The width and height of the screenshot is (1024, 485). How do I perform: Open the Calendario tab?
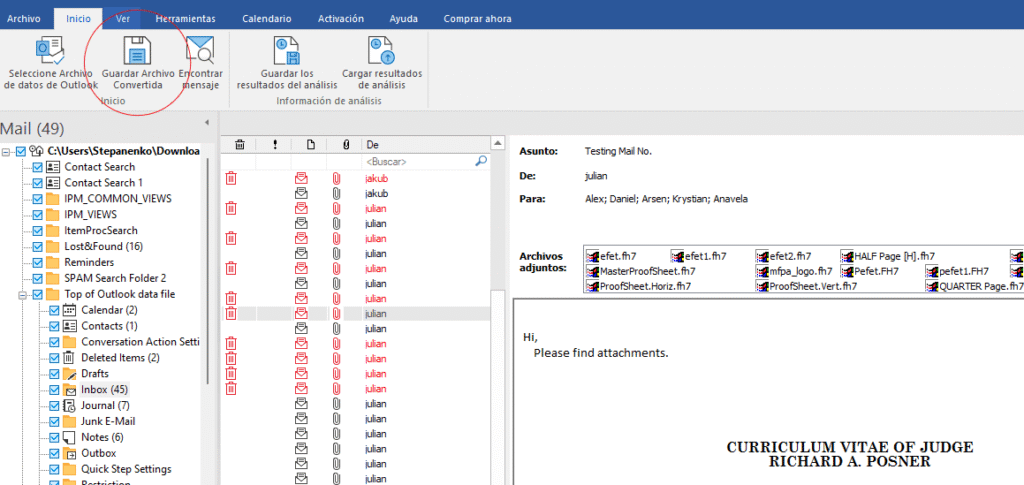[x=266, y=19]
